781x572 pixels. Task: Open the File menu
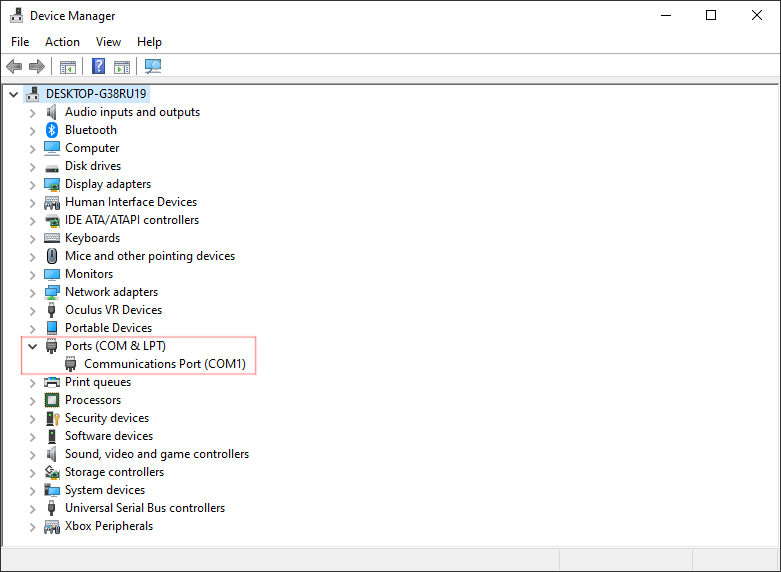pos(20,42)
